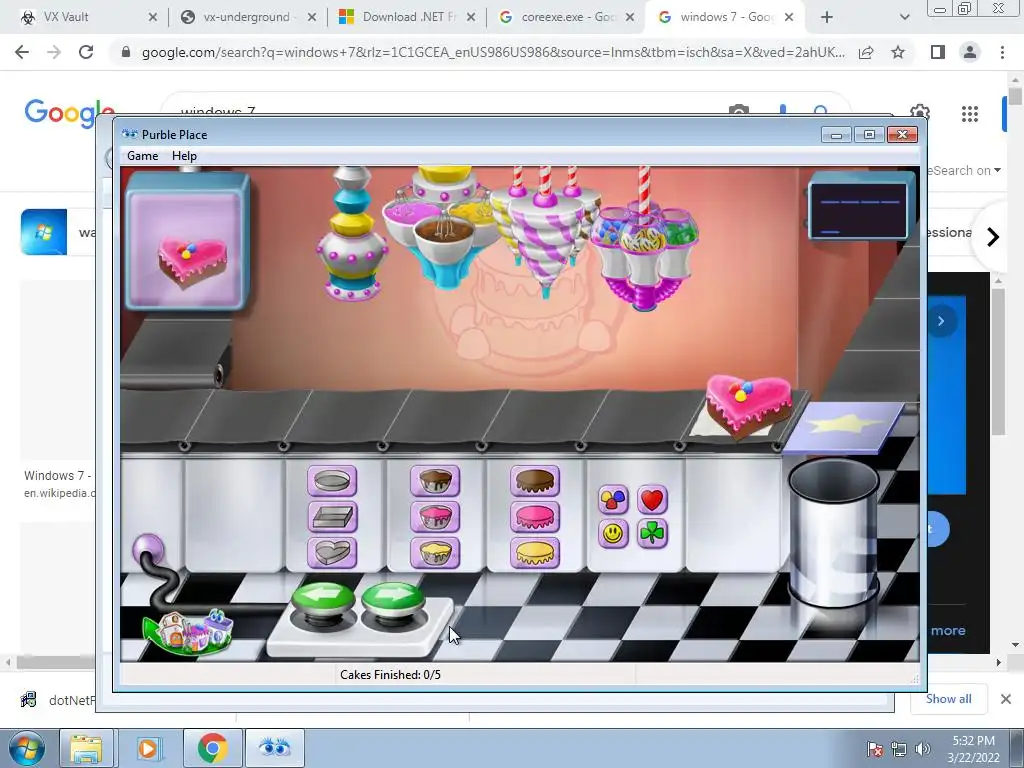The width and height of the screenshot is (1024, 768).
Task: Open Windows Media Player from taskbar
Action: pos(148,748)
